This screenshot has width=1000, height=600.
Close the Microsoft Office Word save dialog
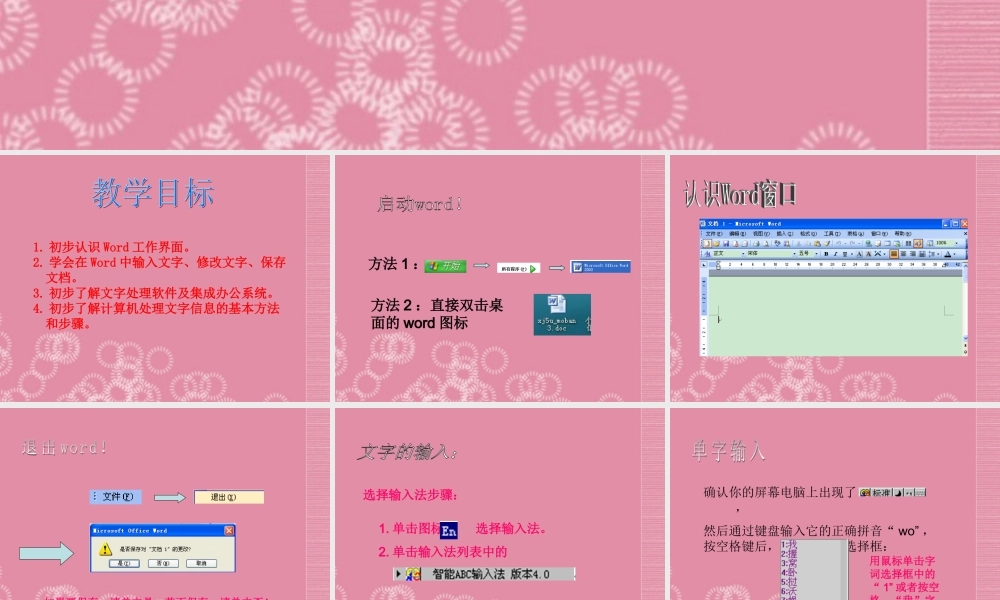tap(229, 530)
